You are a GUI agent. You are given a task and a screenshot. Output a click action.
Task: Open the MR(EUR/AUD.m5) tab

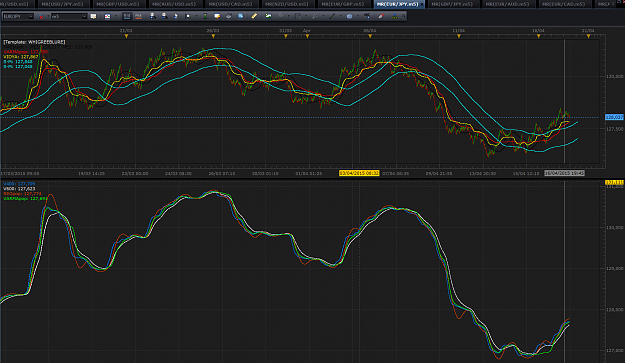(x=507, y=4)
